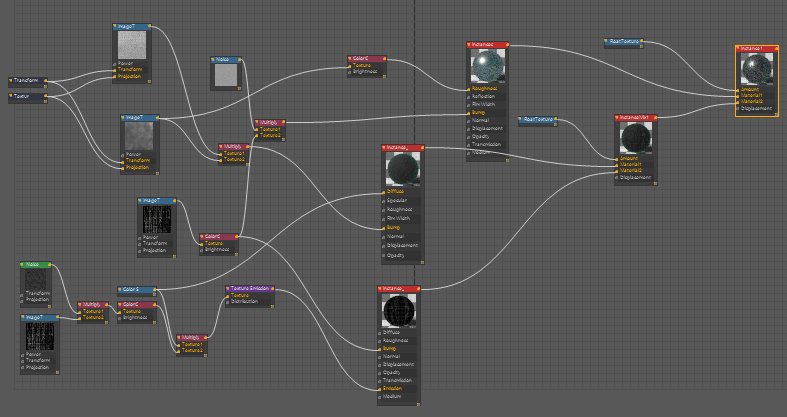Click the blue Noise node's output port
The width and height of the screenshot is (787, 417).
click(240, 59)
